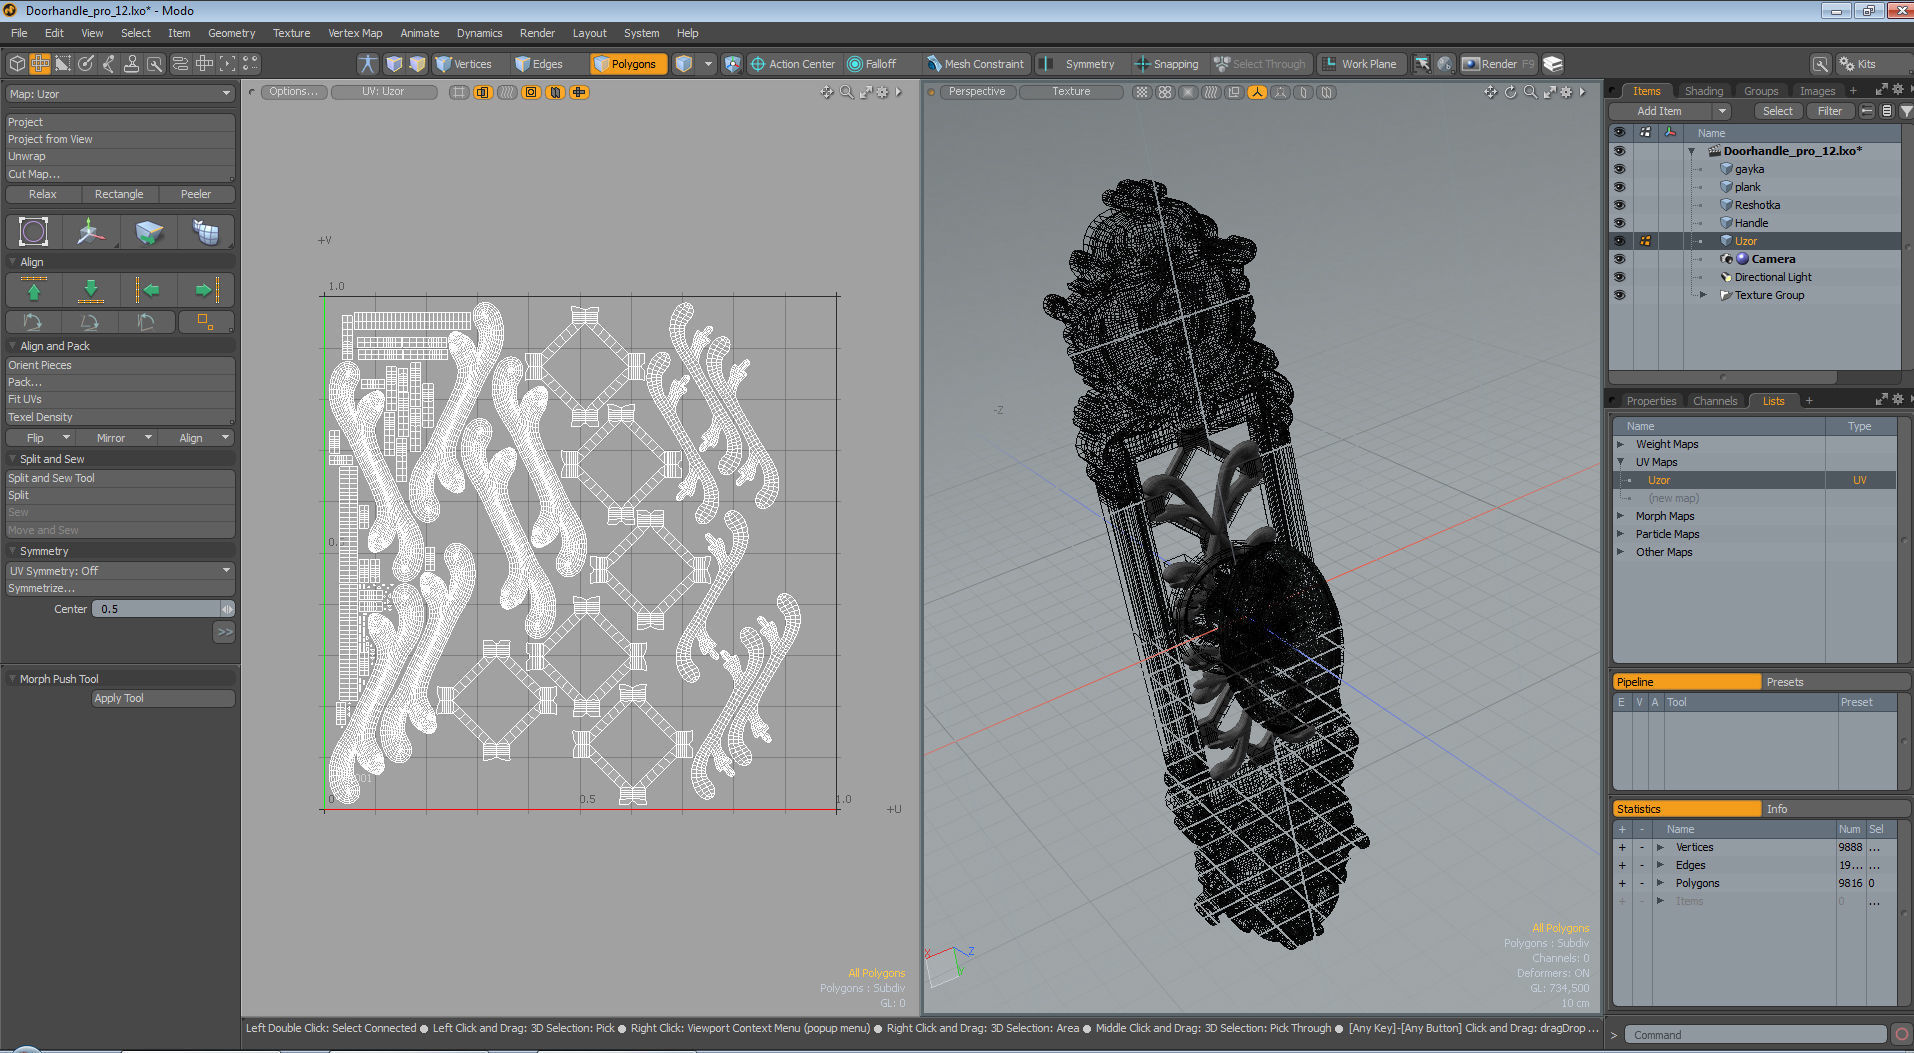This screenshot has width=1914, height=1053.
Task: Hide the gayka mesh item
Action: (1619, 169)
